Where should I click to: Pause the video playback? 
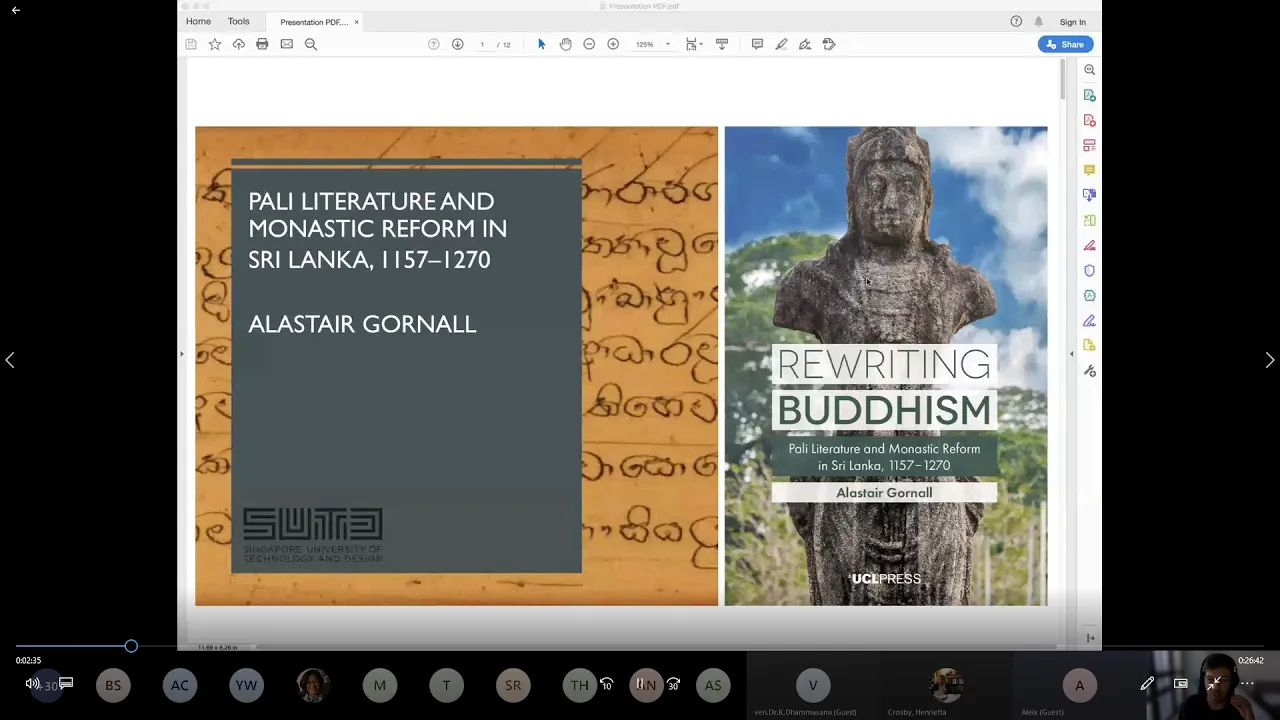(x=640, y=684)
